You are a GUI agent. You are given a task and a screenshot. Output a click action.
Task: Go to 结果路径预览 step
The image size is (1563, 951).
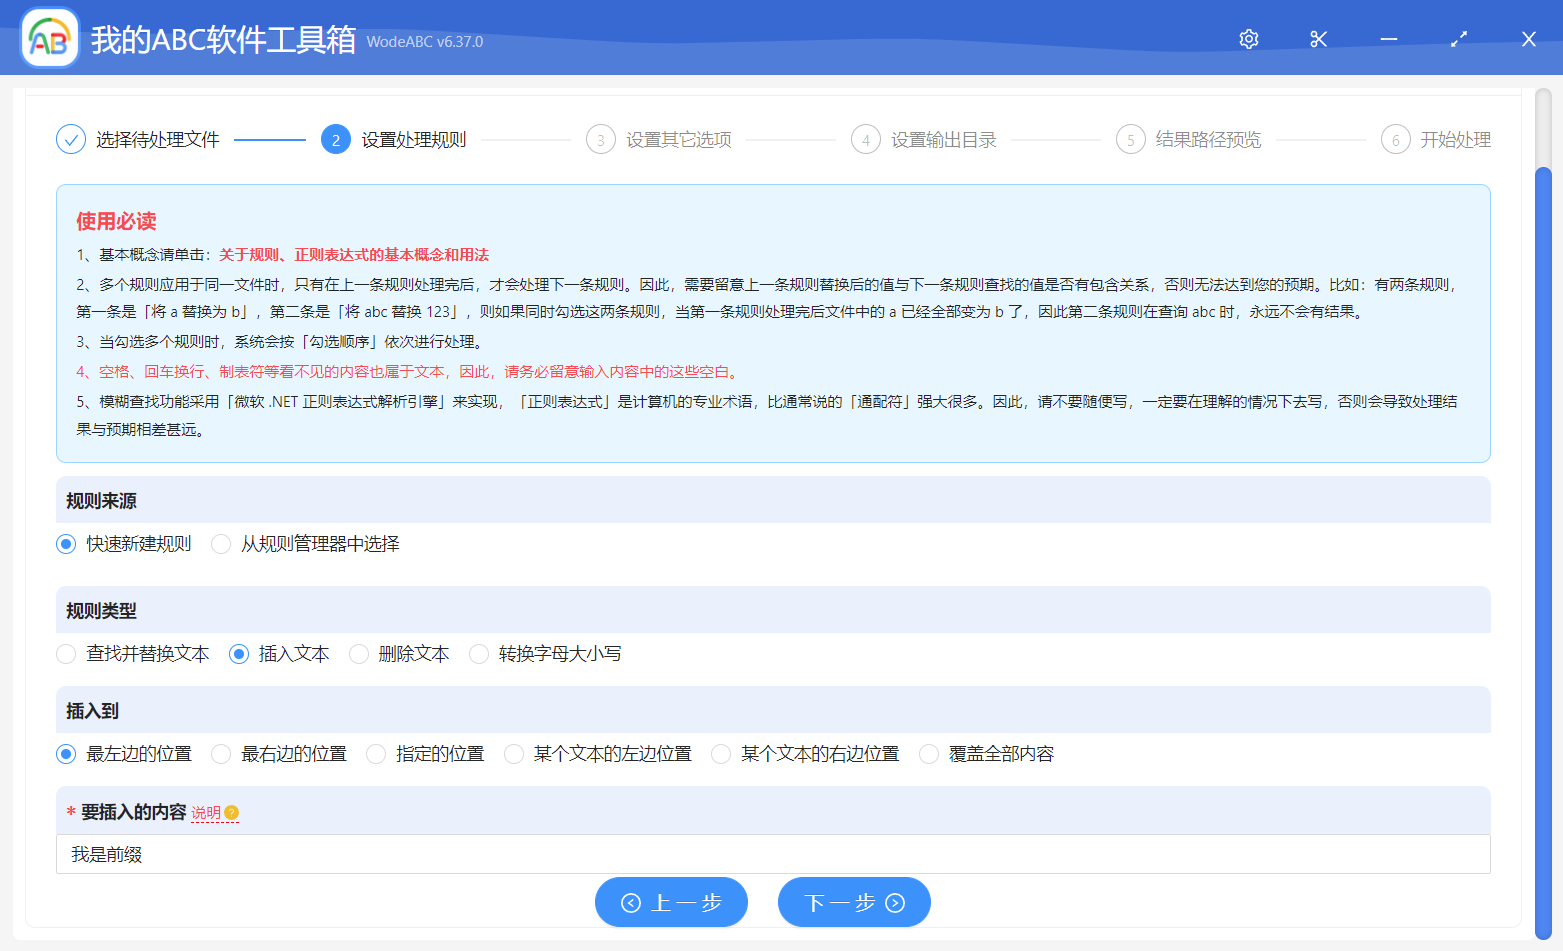point(1208,140)
